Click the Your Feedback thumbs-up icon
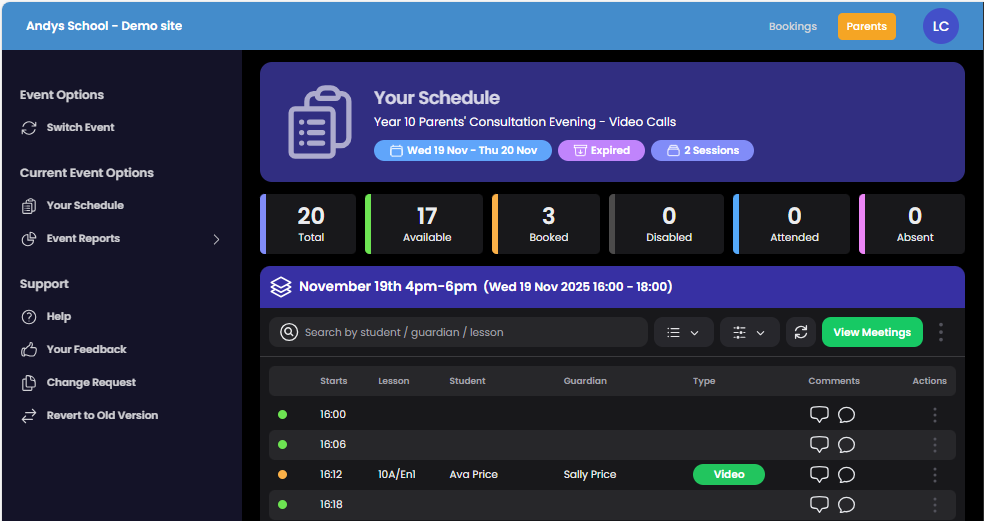This screenshot has height=521, width=984. click(x=29, y=350)
